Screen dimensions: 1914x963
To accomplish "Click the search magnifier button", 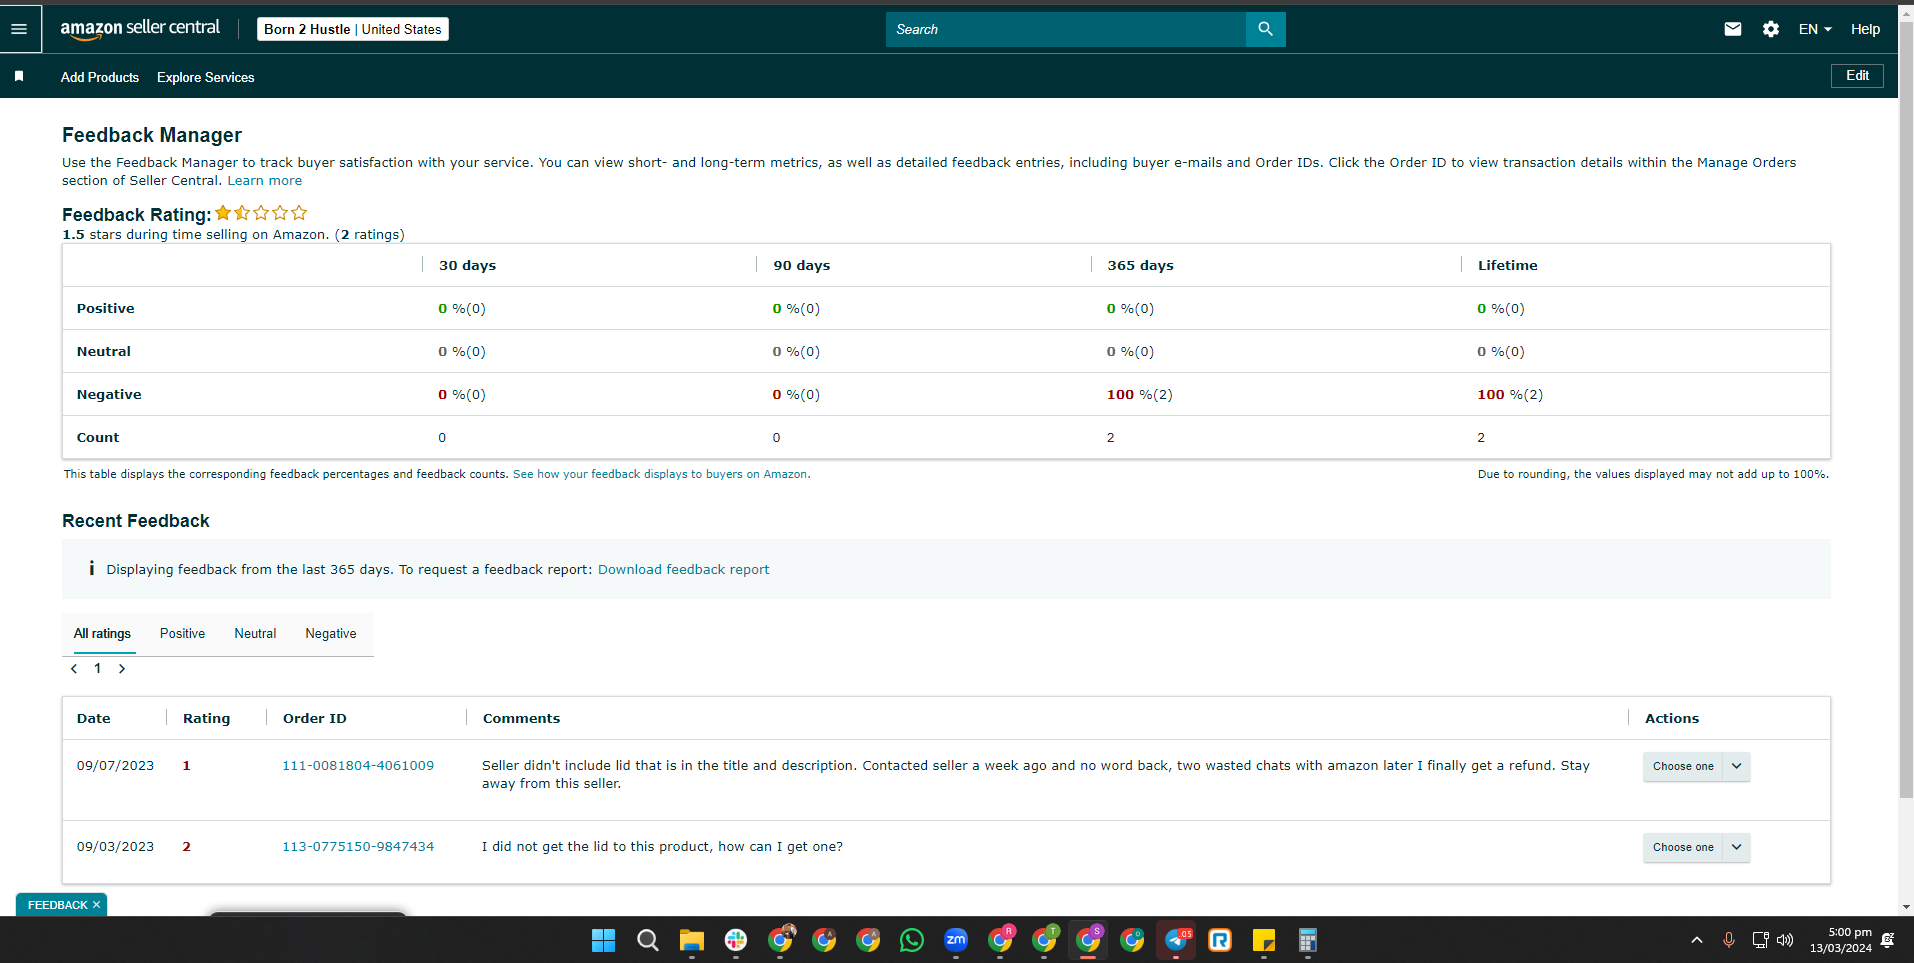I will pyautogui.click(x=1265, y=29).
